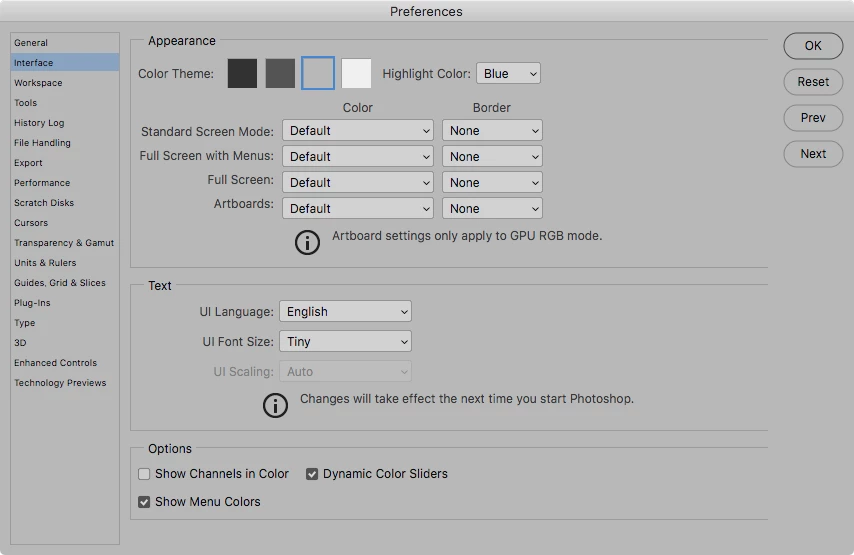Screen dimensions: 854x555
Task: Switch to Cursors preferences
Action: tap(65, 223)
